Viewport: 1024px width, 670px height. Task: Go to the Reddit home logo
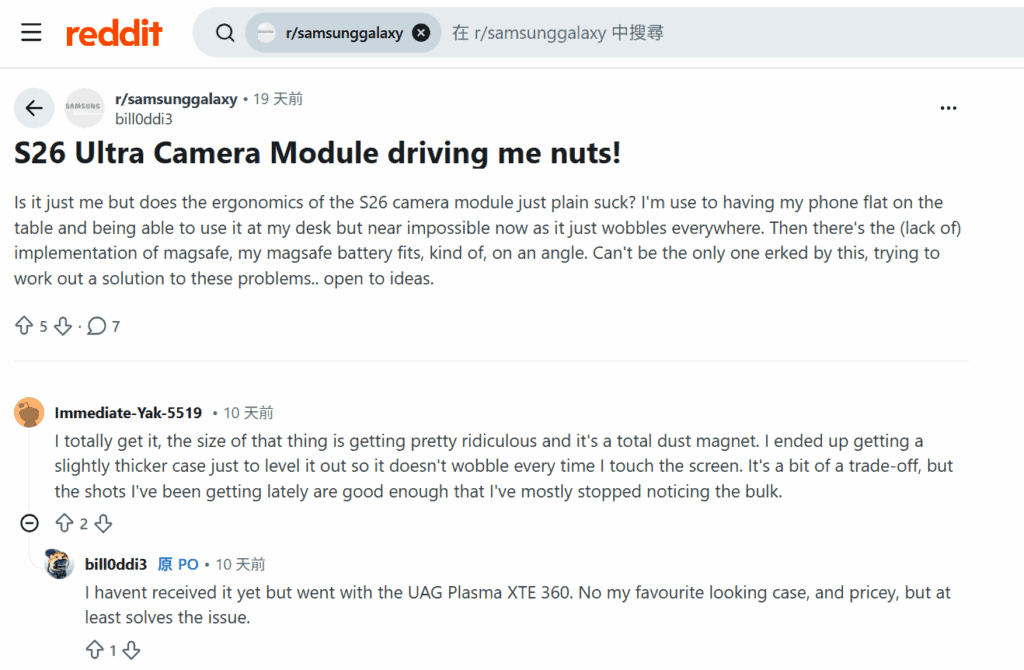point(114,33)
